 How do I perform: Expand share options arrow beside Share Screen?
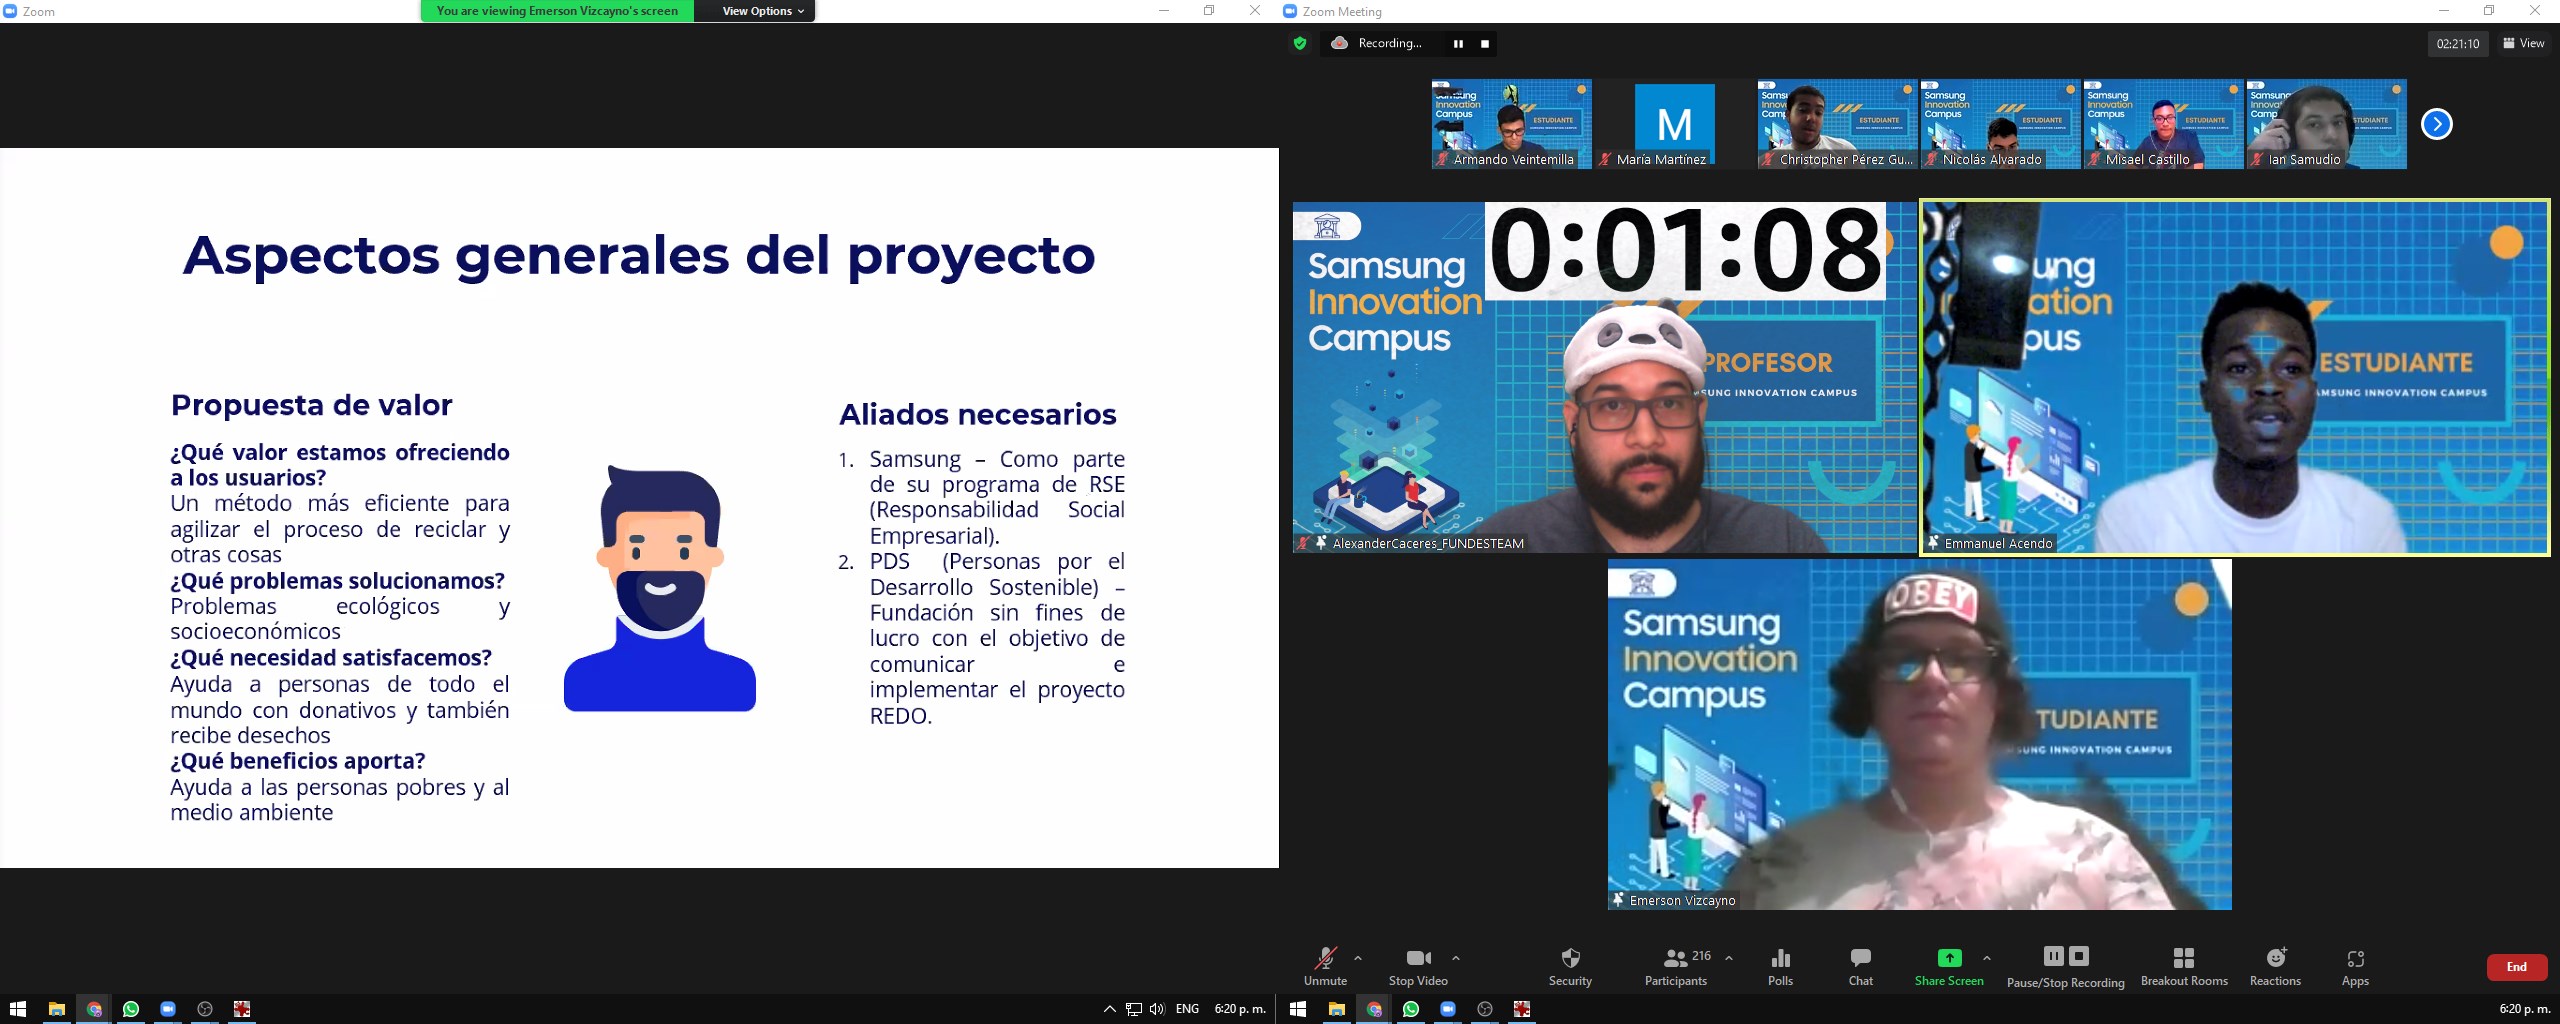1987,958
